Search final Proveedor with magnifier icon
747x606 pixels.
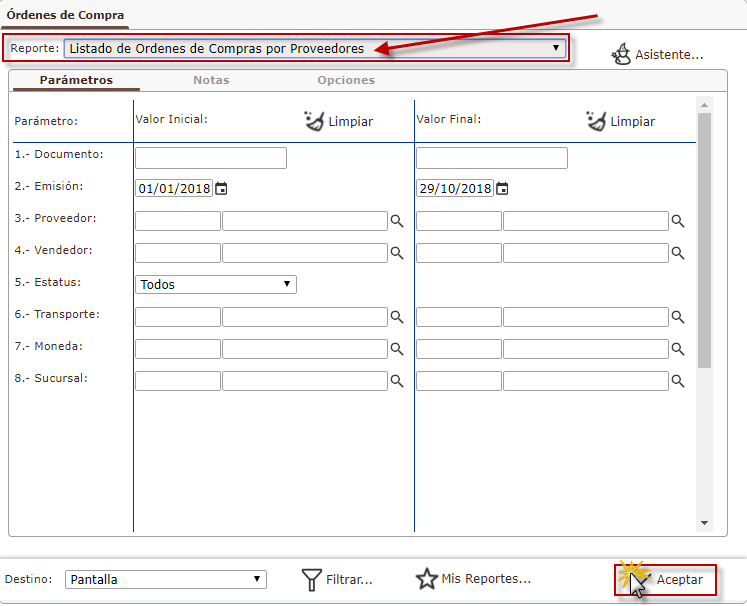(678, 221)
